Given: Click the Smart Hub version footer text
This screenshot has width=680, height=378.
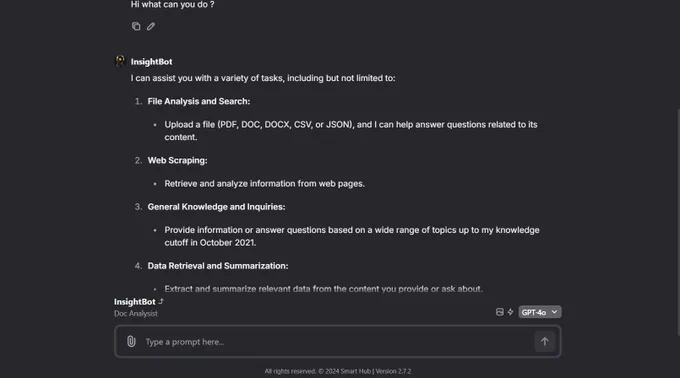Looking at the screenshot, I should 338,371.
